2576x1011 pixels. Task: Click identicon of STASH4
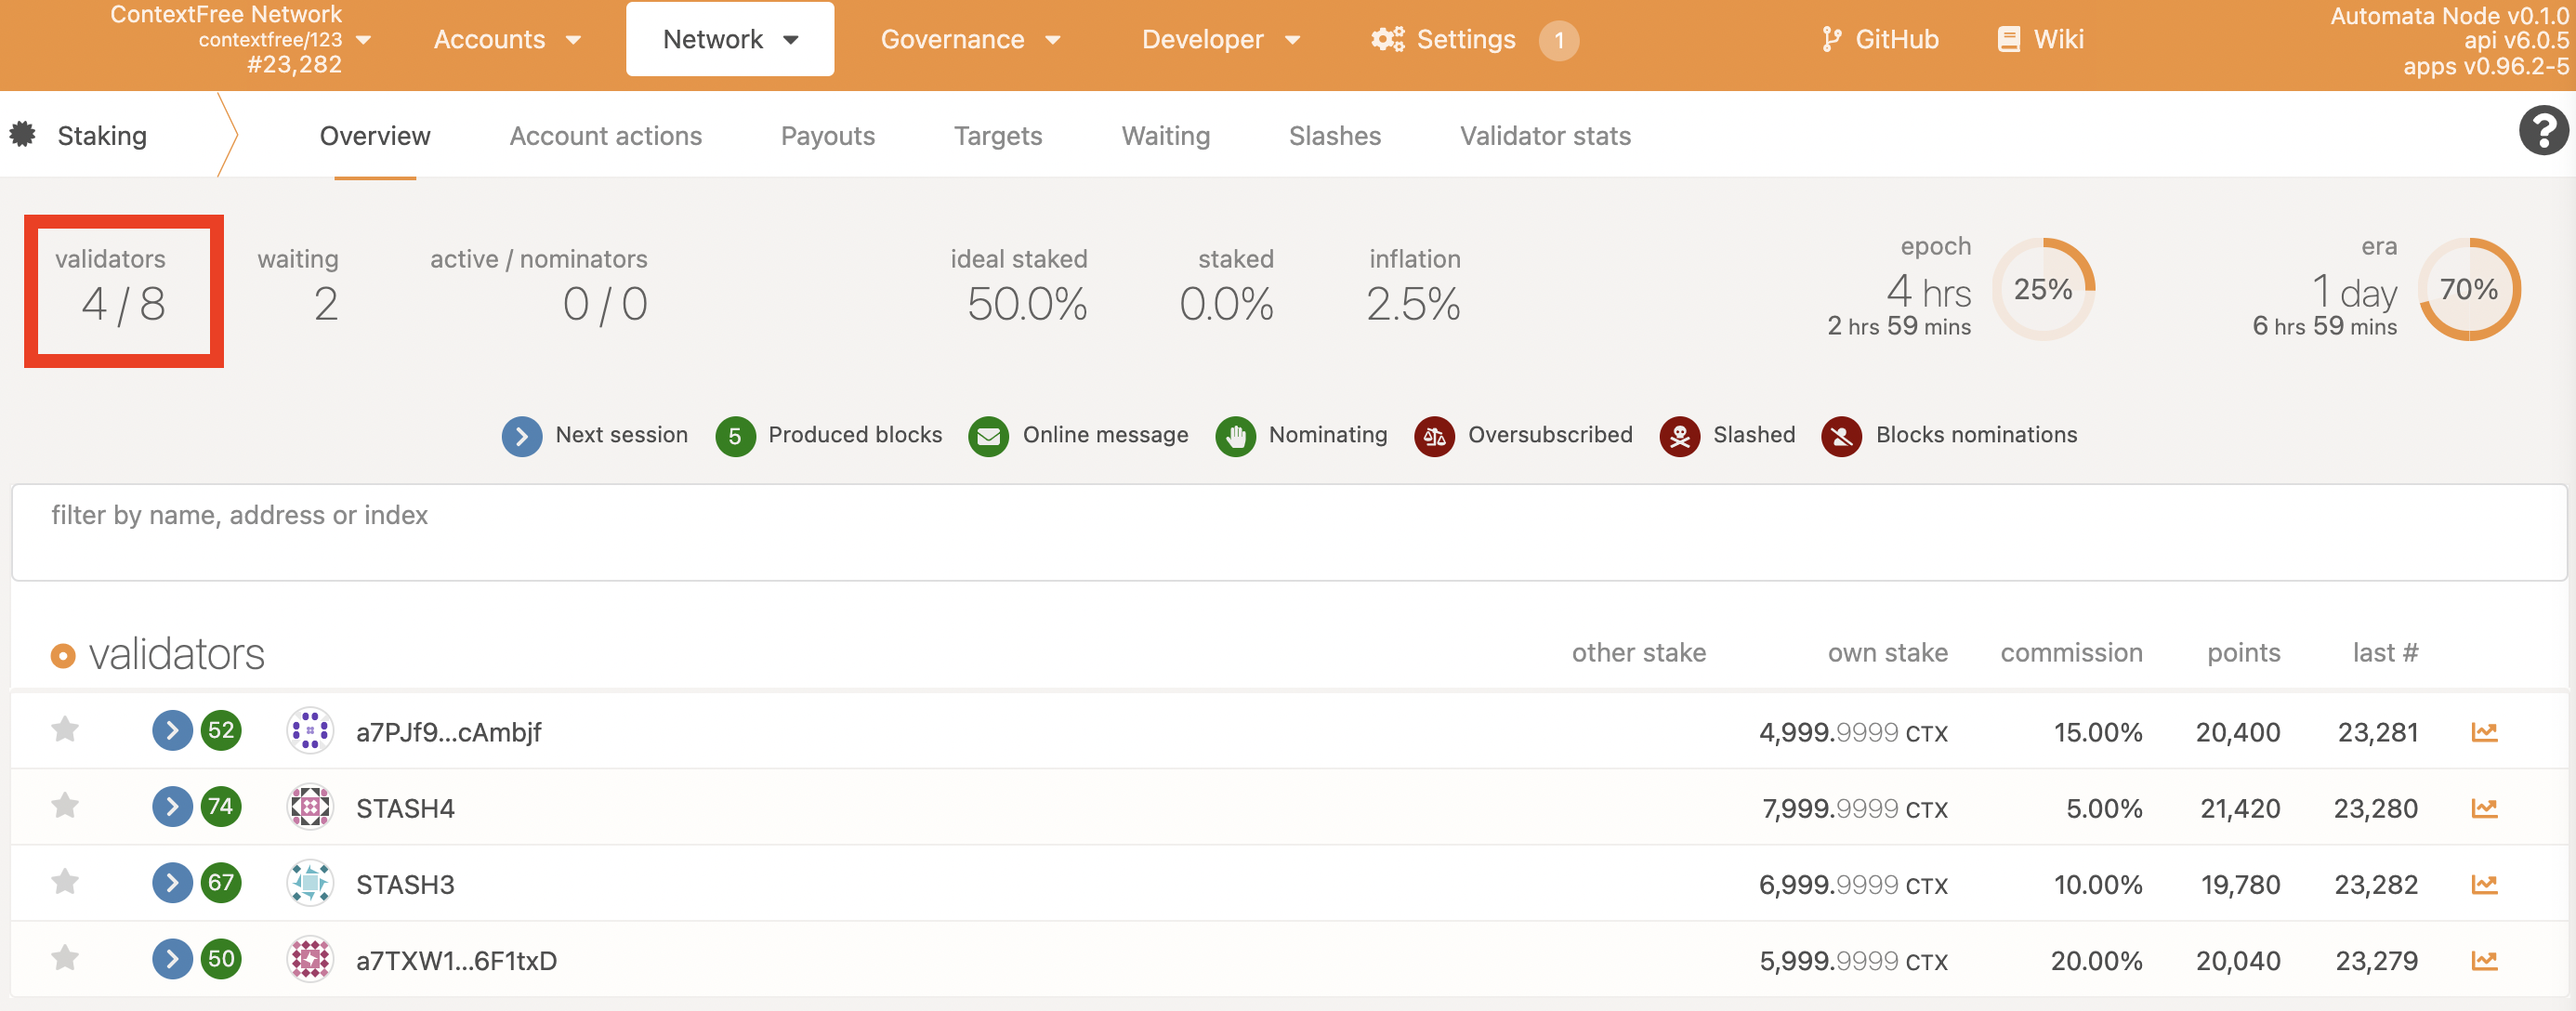310,807
